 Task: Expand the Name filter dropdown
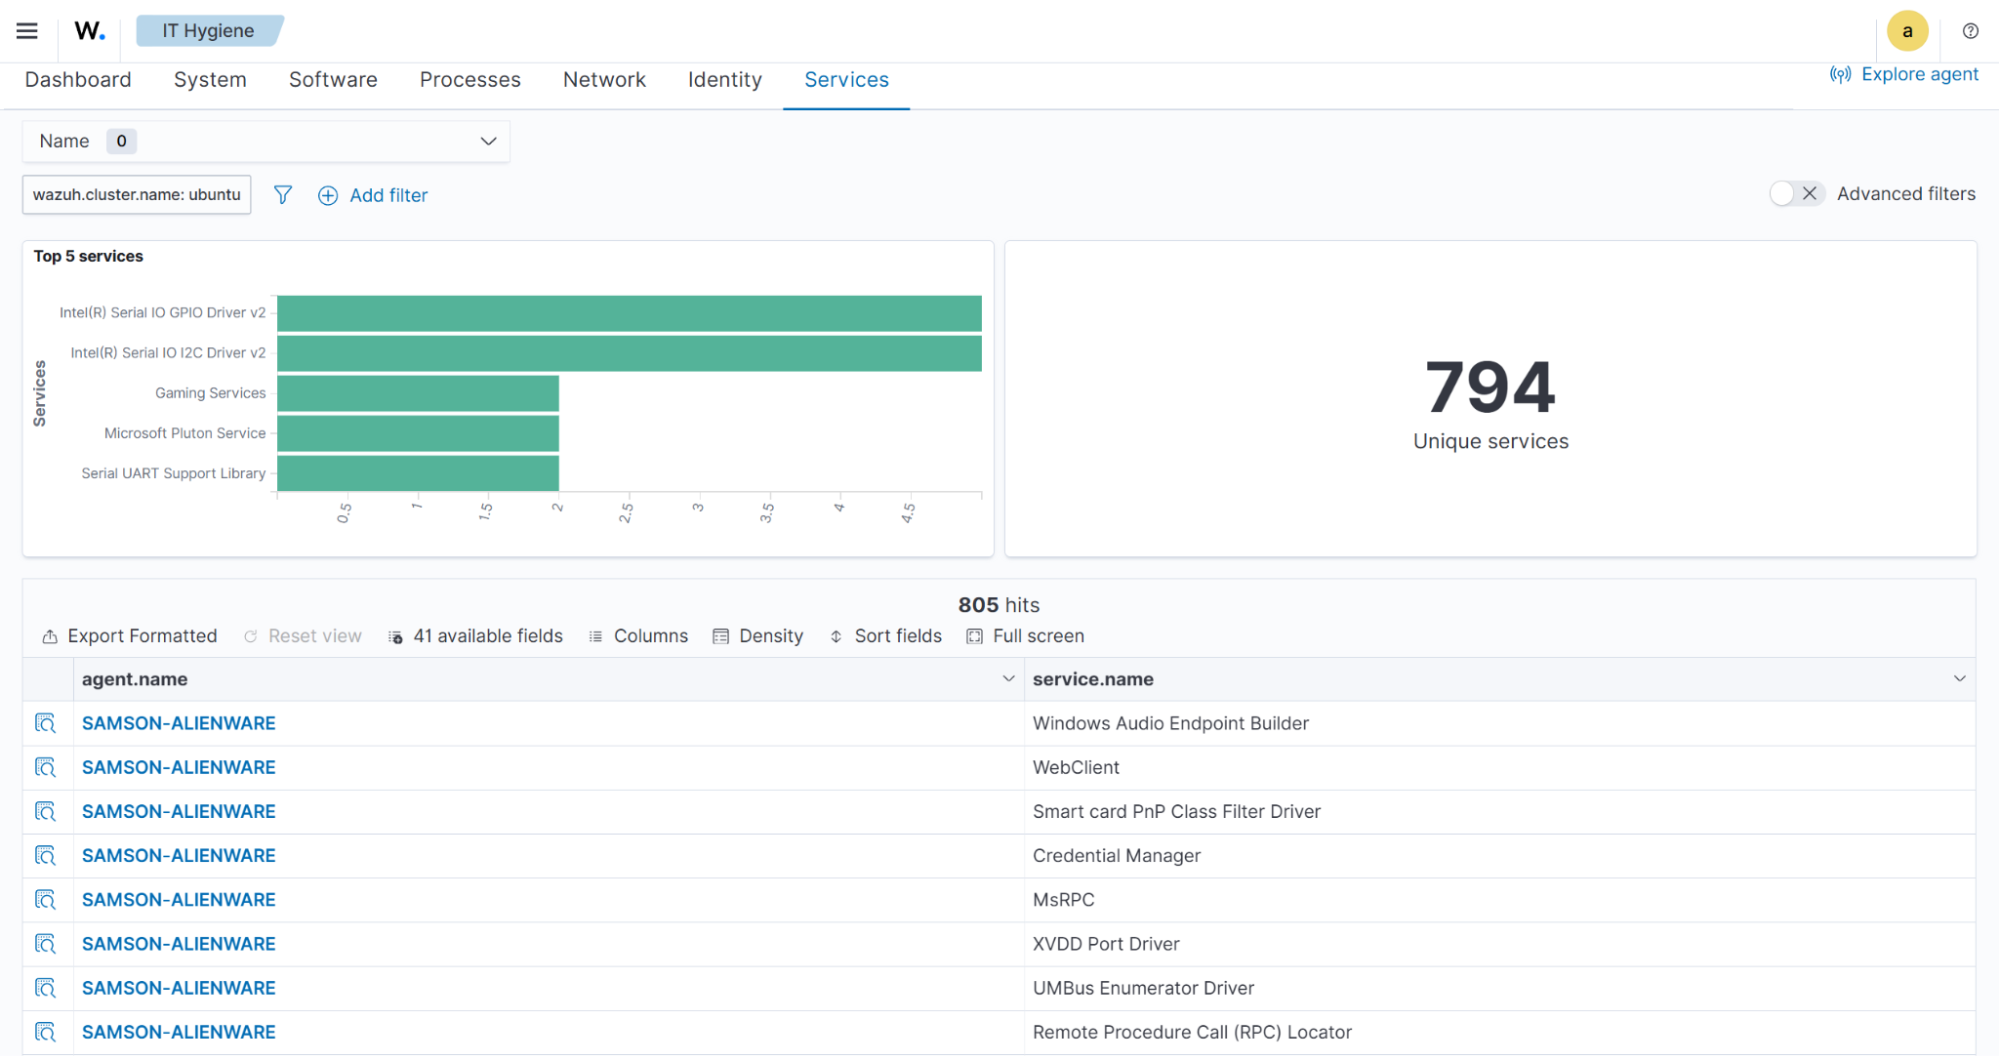click(x=487, y=141)
